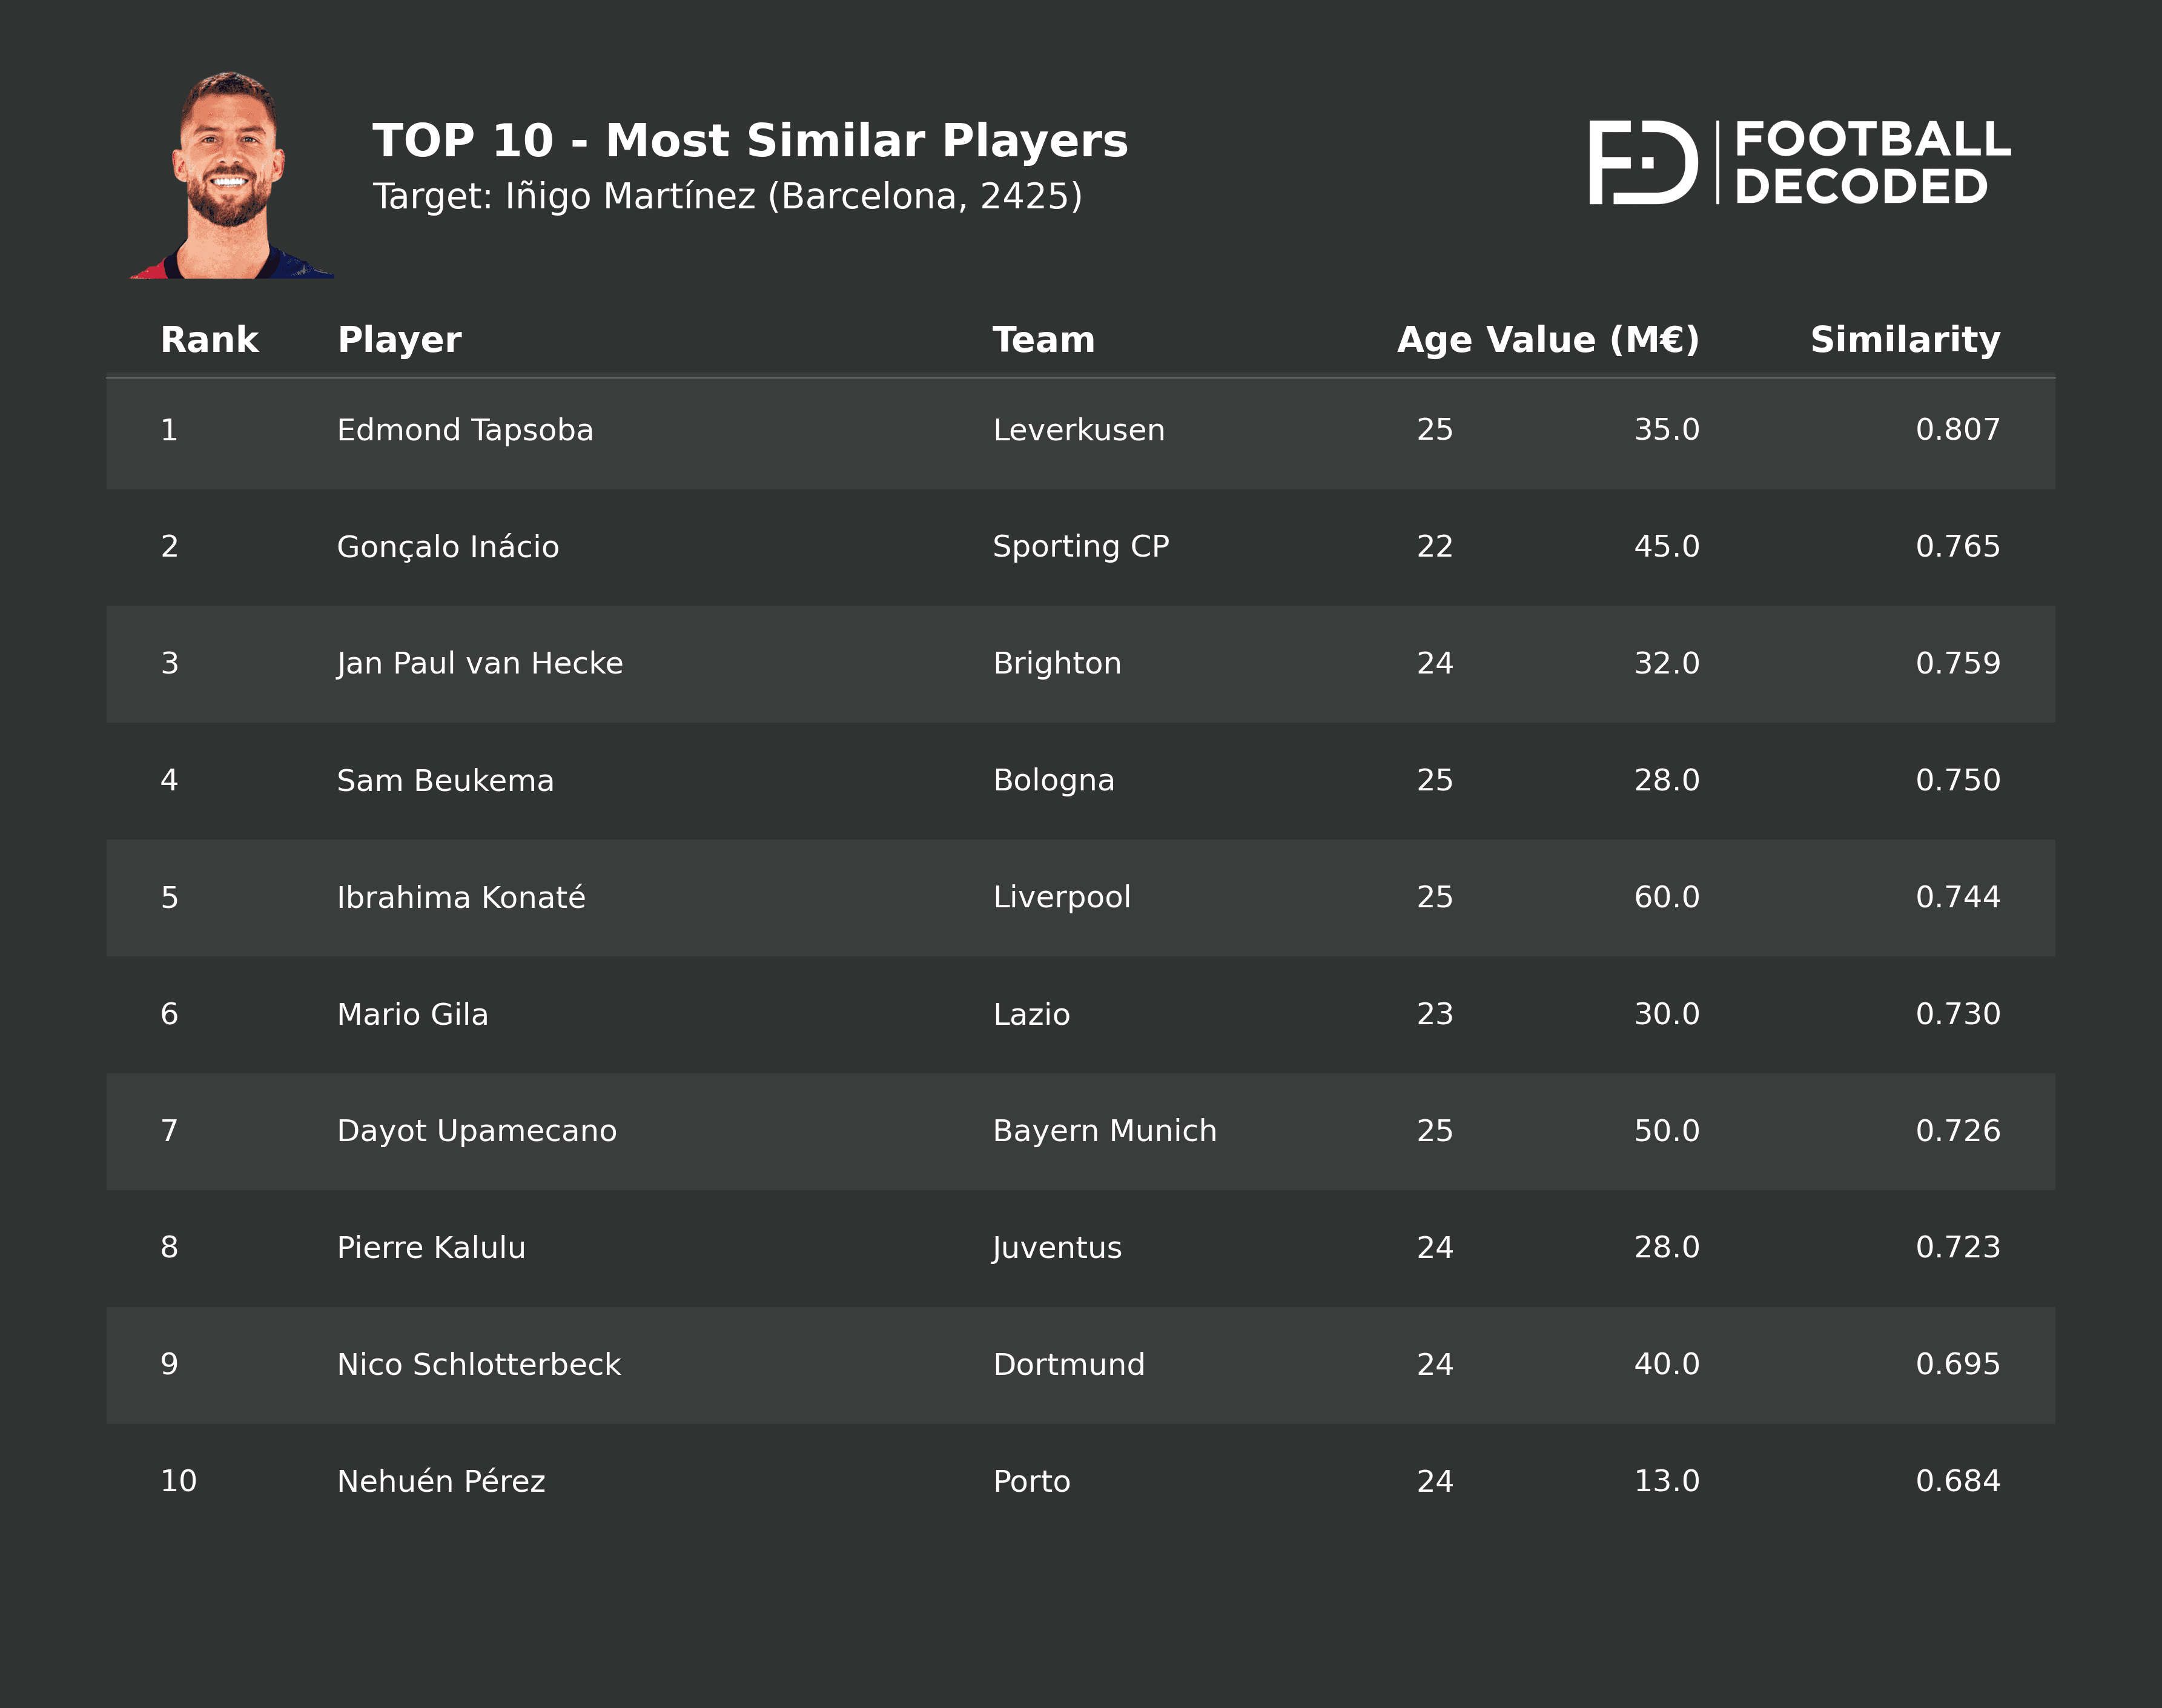
Task: Click Pierre Kalulu's 0.723 similarity score
Action: coord(1957,1247)
